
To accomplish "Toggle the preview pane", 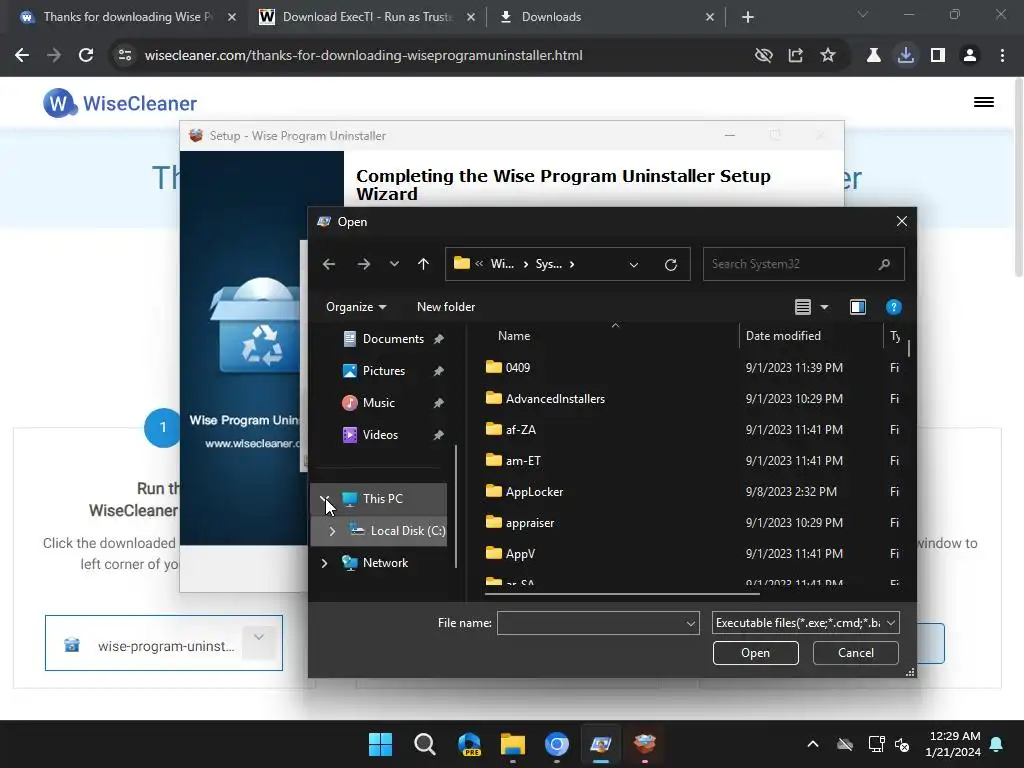I will pyautogui.click(x=857, y=307).
